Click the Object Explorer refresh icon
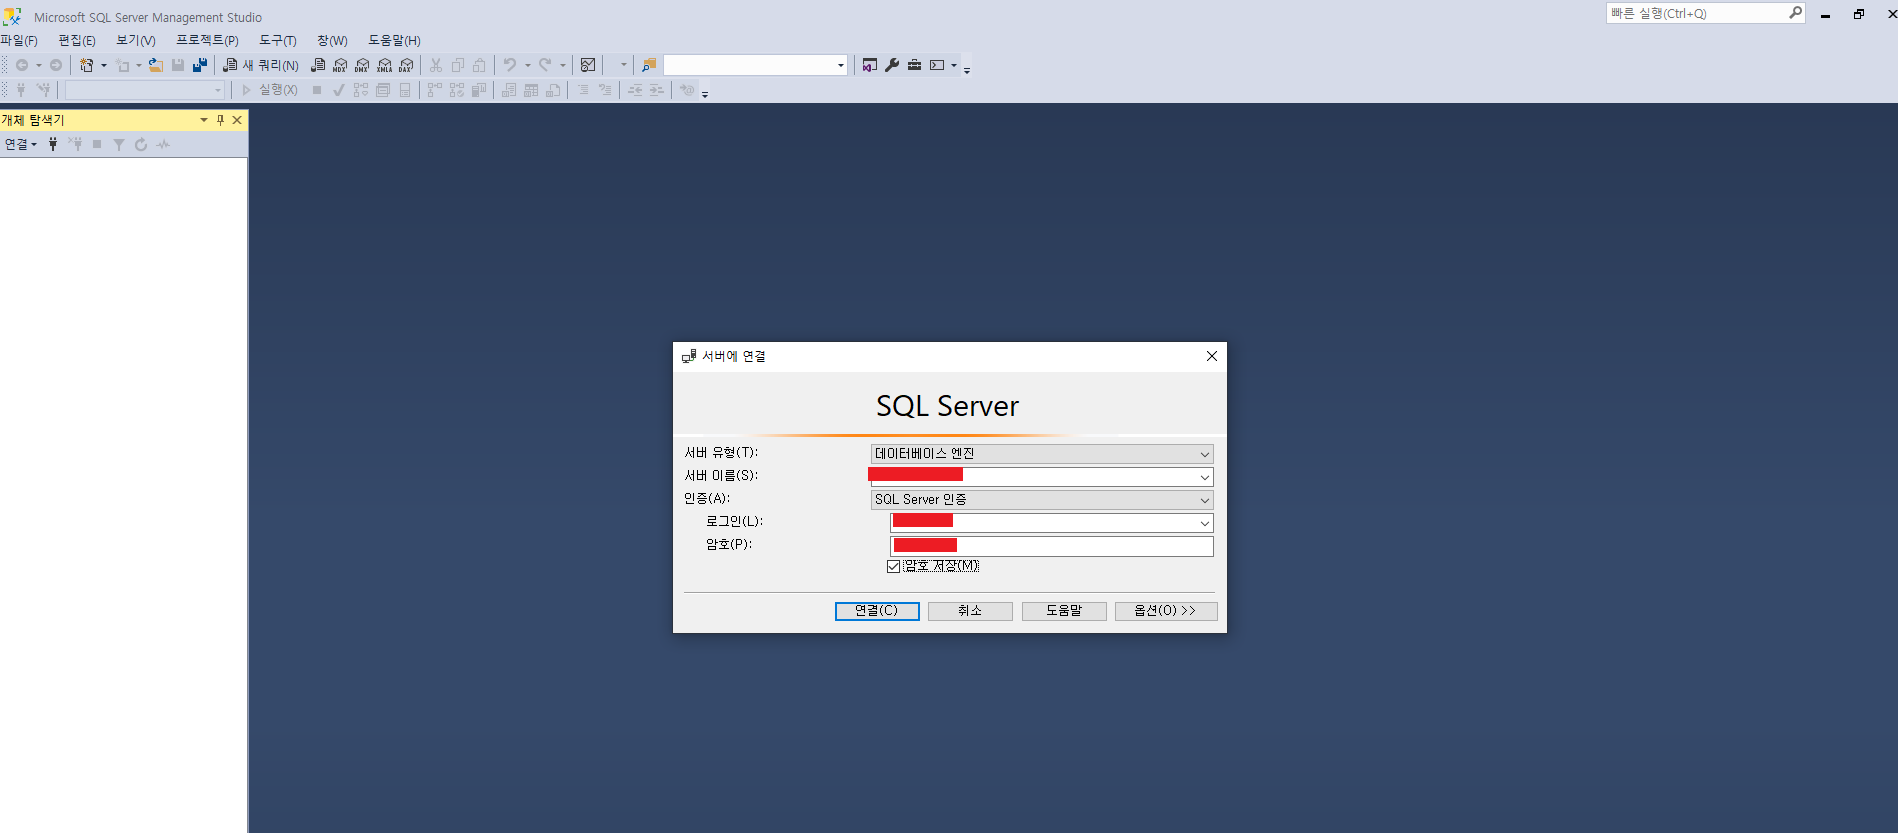Screen dimensions: 1898x833 141,144
